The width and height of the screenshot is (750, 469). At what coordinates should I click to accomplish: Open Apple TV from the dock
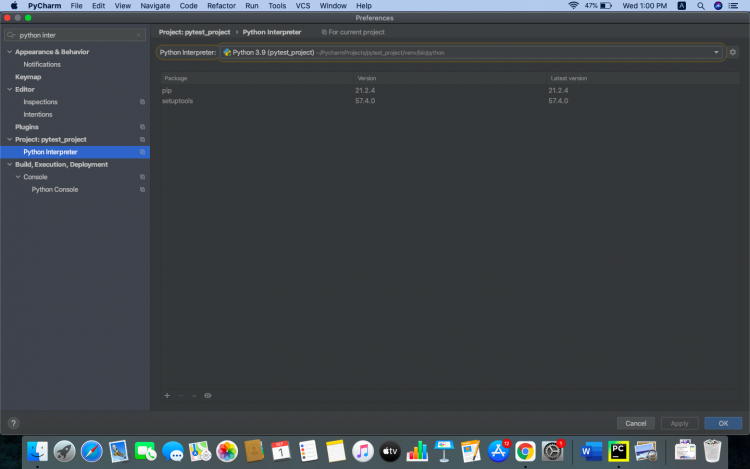(390, 451)
